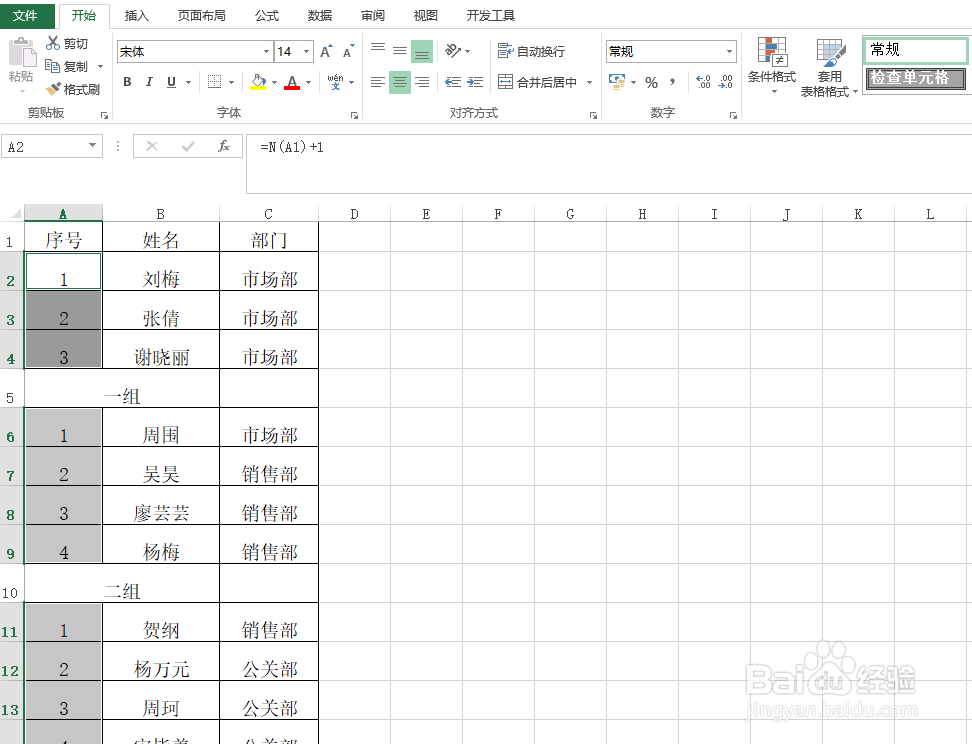Open the border style dropdown arrow
The width and height of the screenshot is (972, 744).
[231, 82]
